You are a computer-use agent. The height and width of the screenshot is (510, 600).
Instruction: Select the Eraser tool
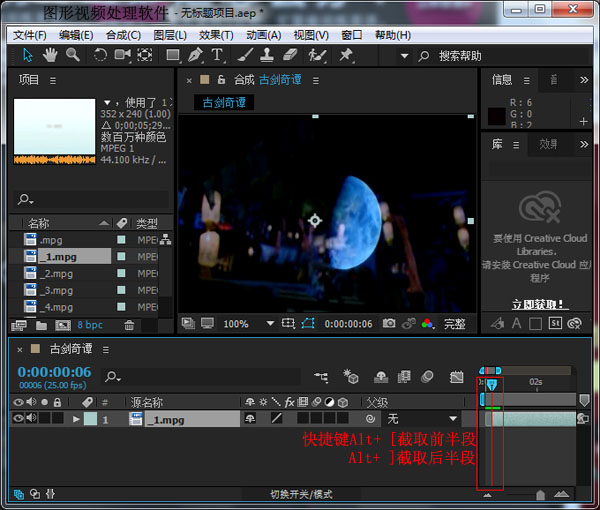point(290,55)
